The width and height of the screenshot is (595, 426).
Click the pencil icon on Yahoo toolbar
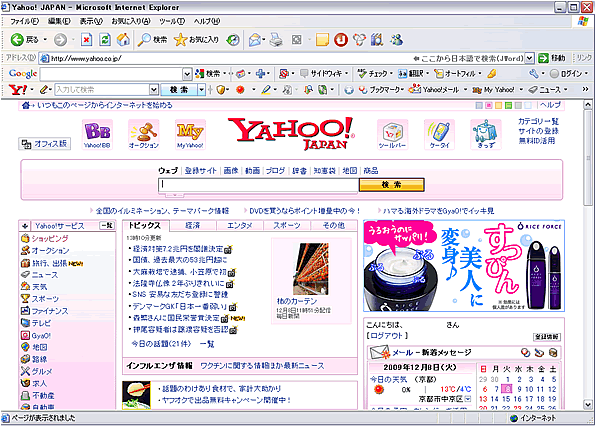click(44, 90)
